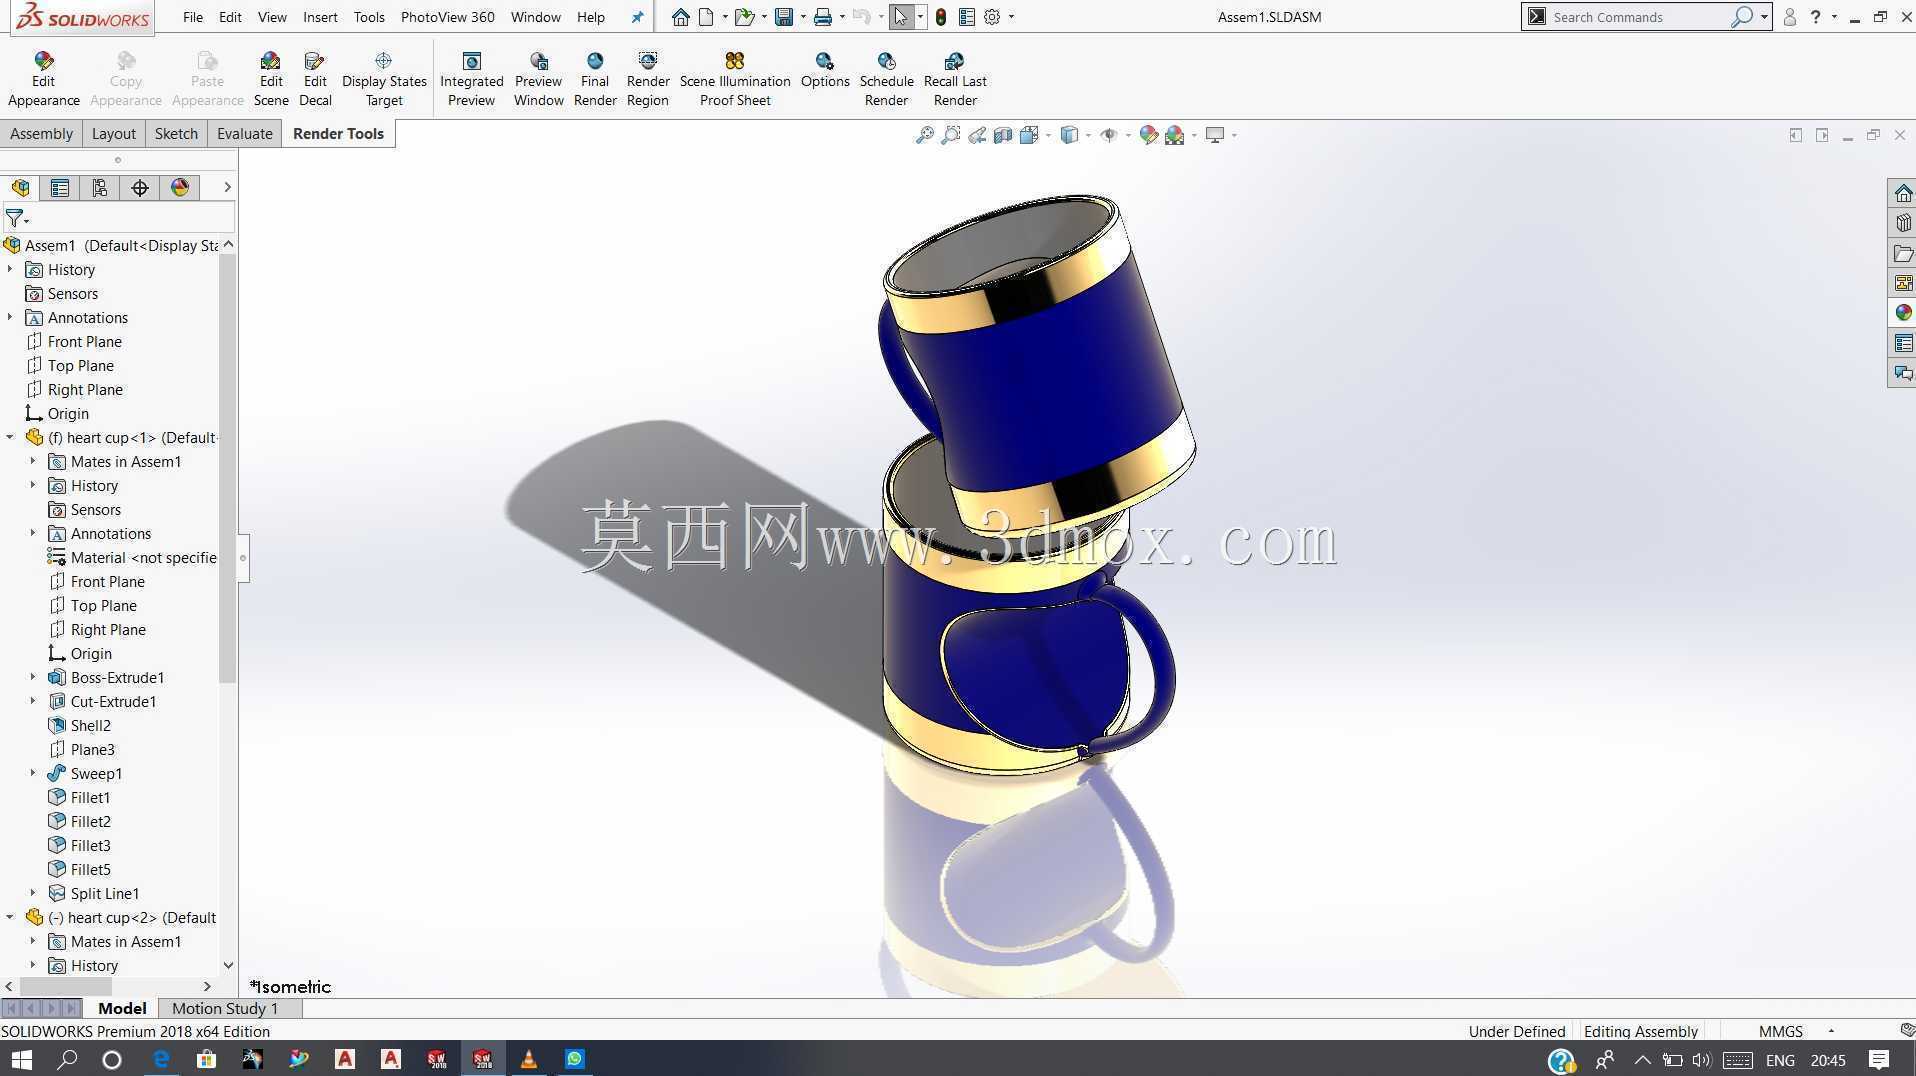The width and height of the screenshot is (1916, 1076).
Task: Click feature tree vertical scrollbar
Action: pos(227,470)
